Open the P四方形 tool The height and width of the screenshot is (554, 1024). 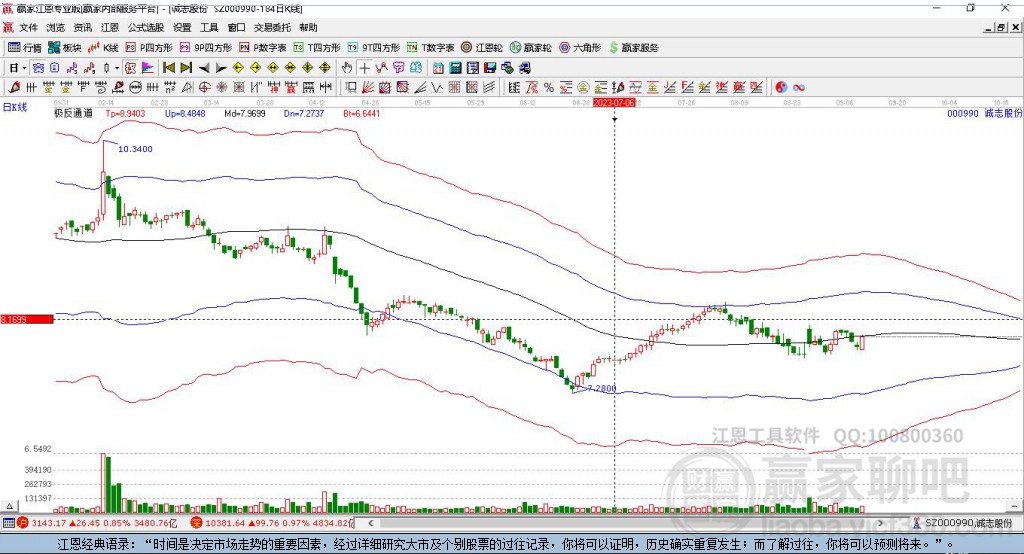[x=149, y=48]
